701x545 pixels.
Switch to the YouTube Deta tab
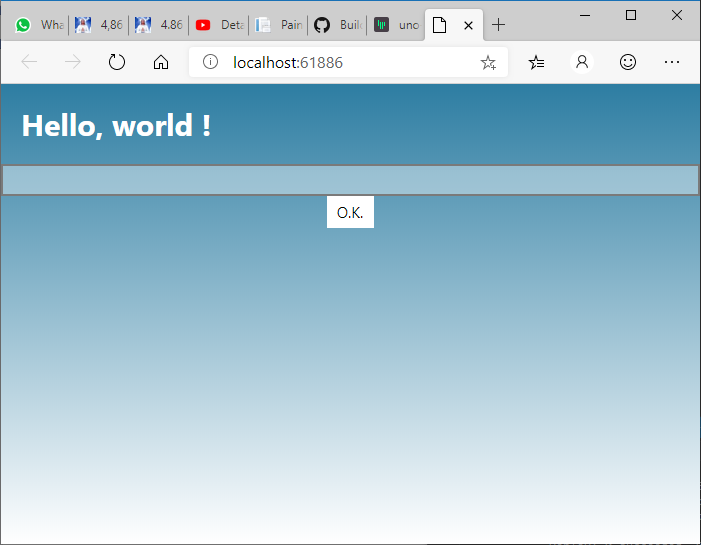click(220, 25)
